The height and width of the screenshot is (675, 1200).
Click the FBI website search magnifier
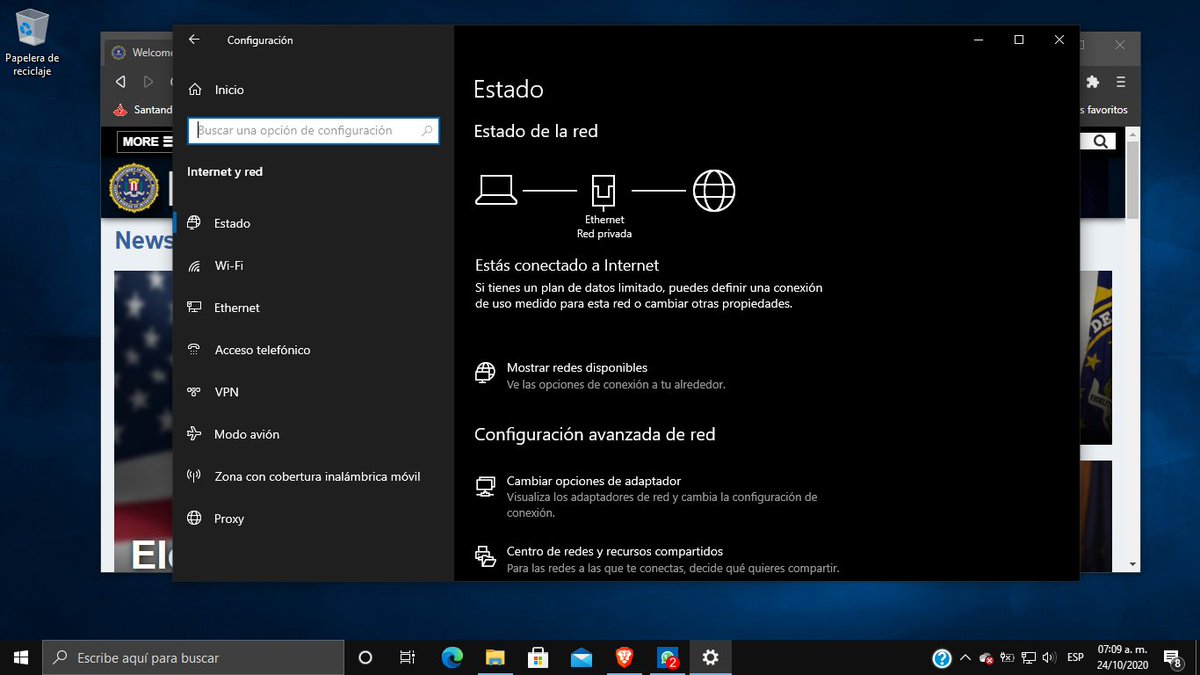pos(1101,142)
